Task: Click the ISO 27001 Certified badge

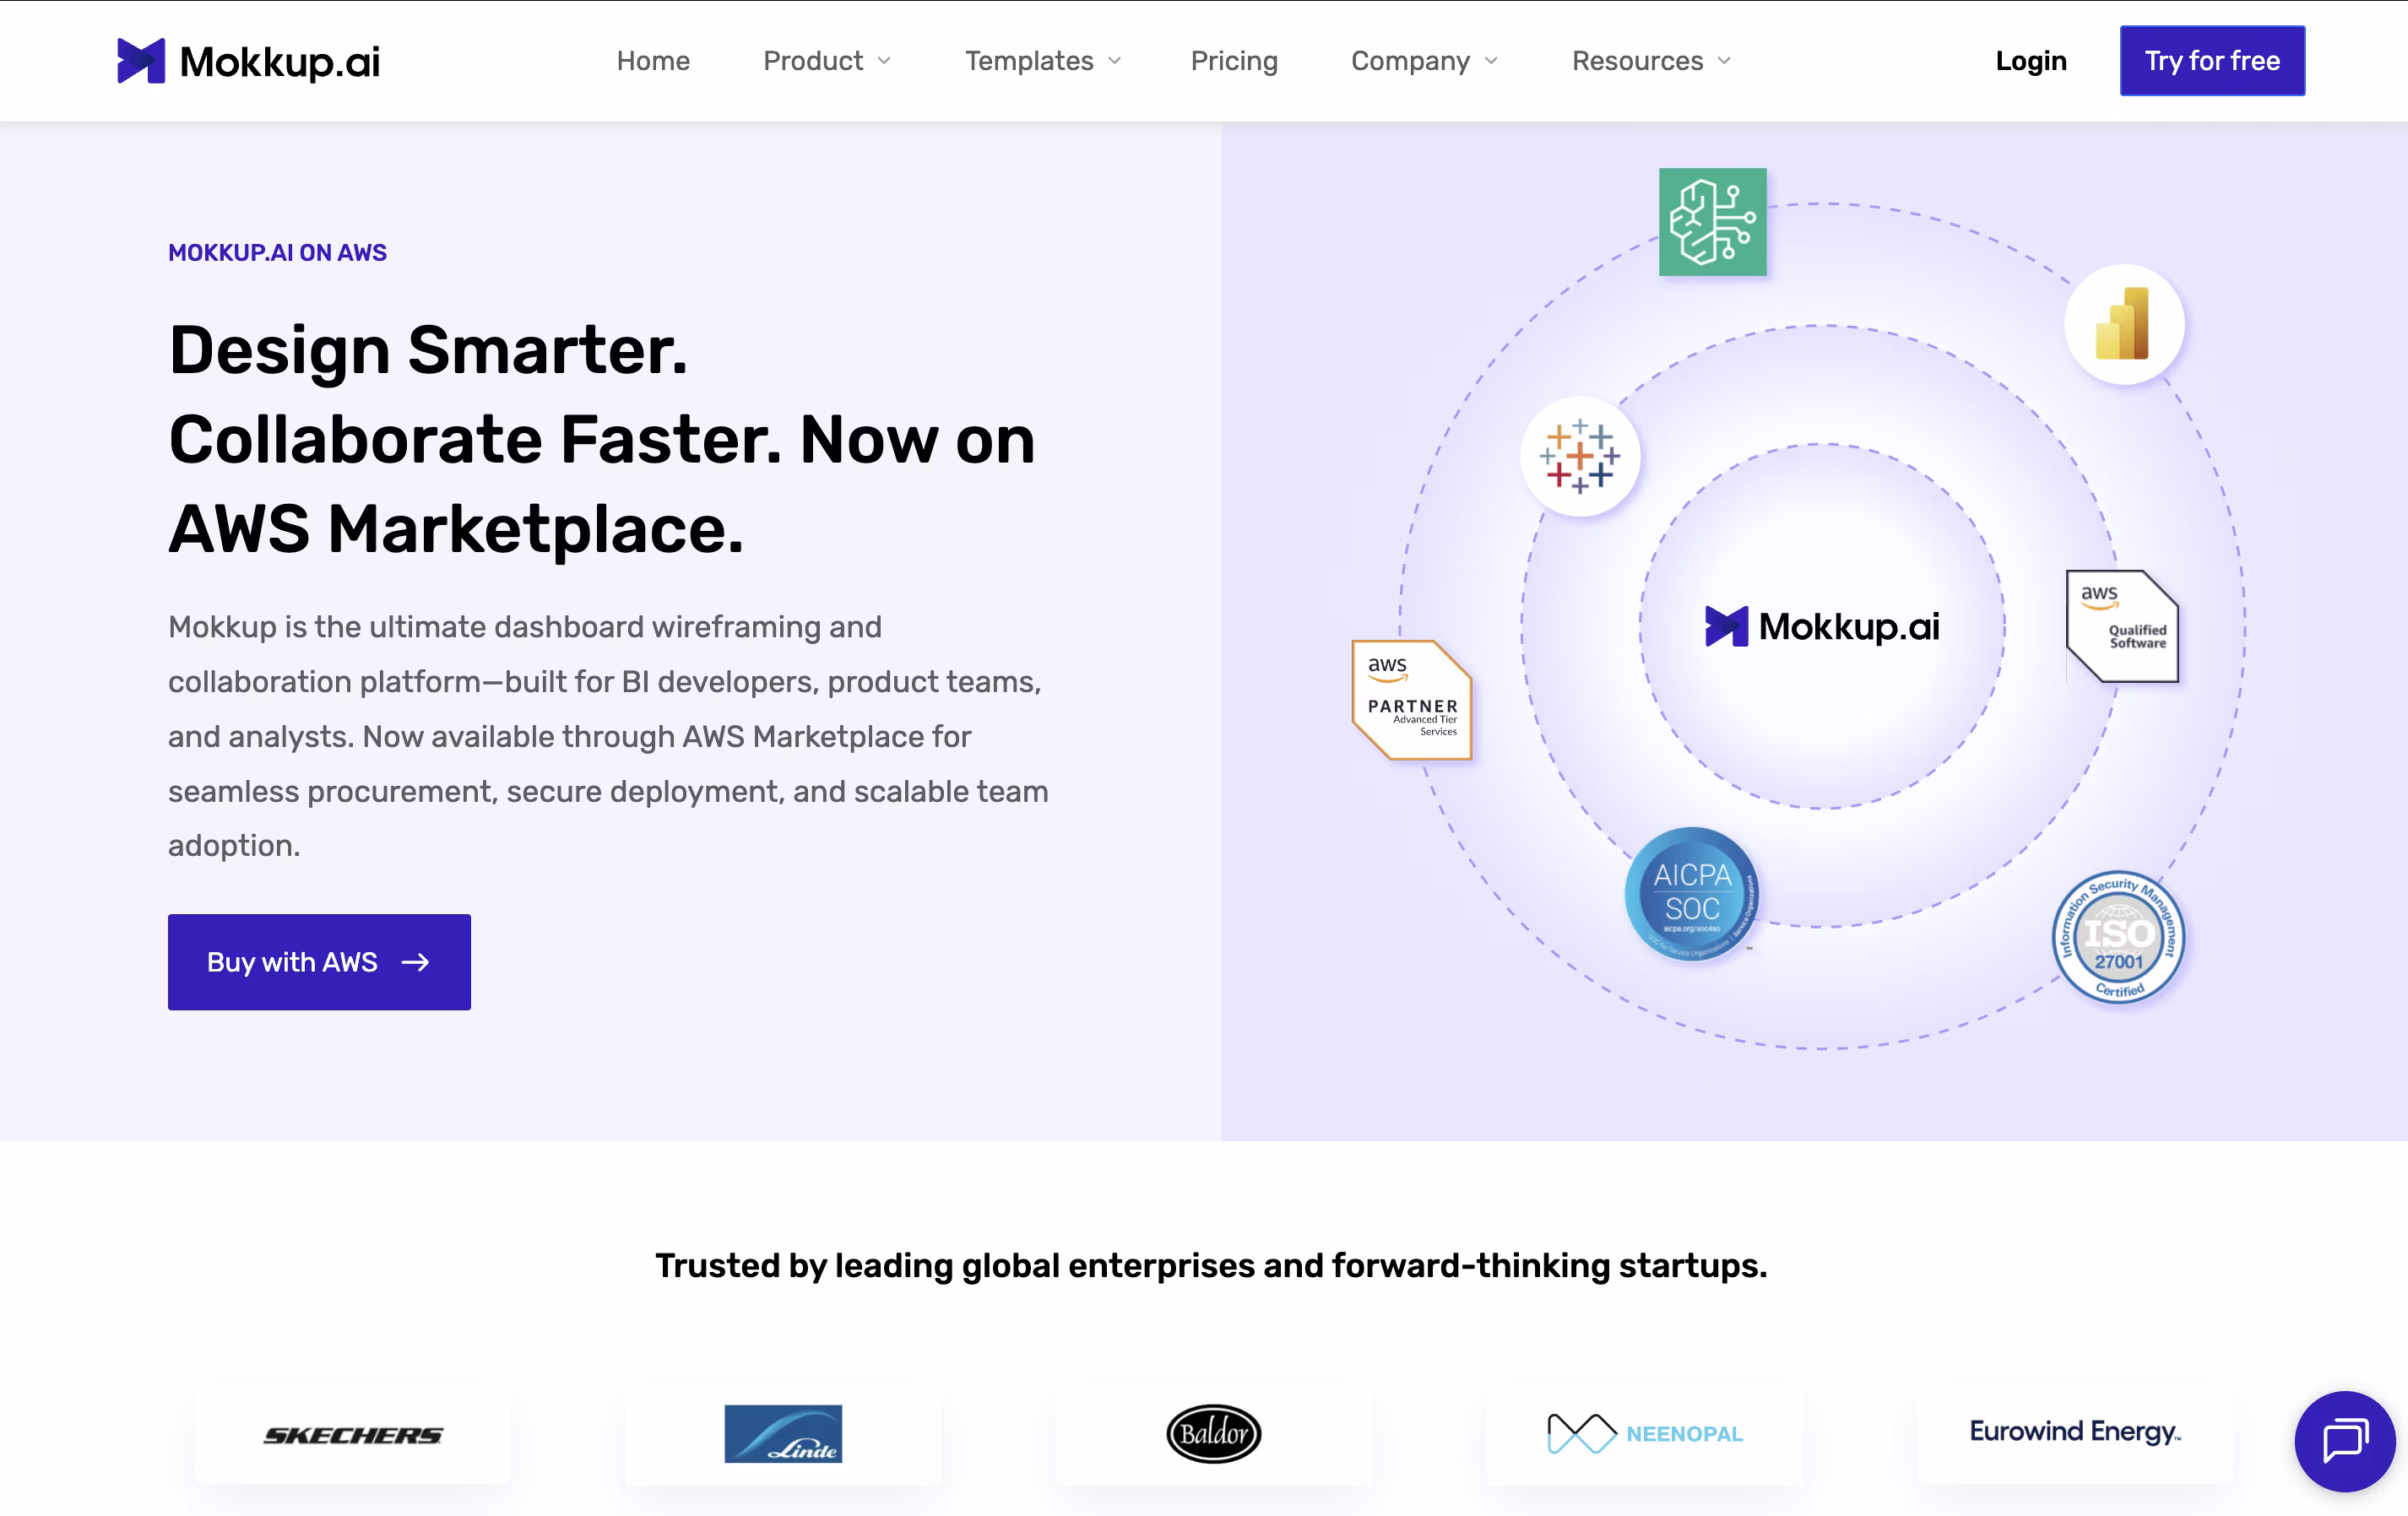Action: (x=2118, y=936)
